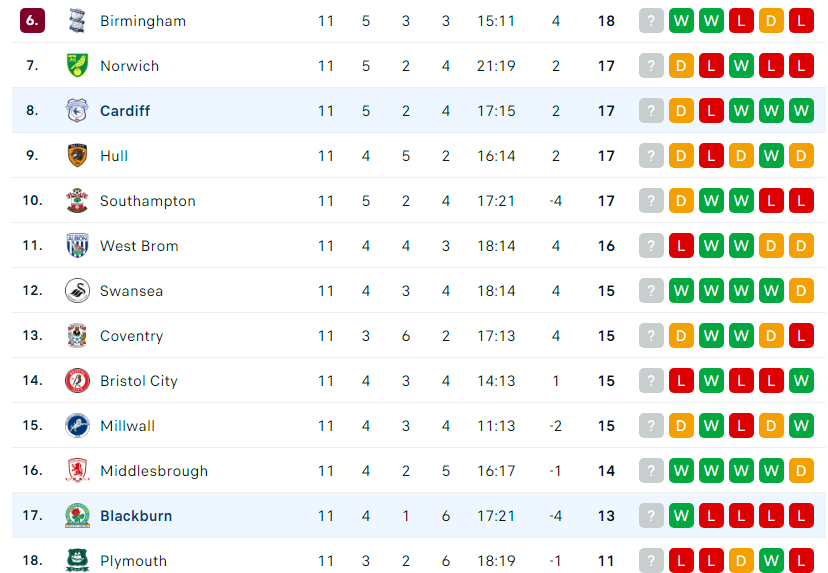Click the Birmingham club crest icon

coord(77,21)
